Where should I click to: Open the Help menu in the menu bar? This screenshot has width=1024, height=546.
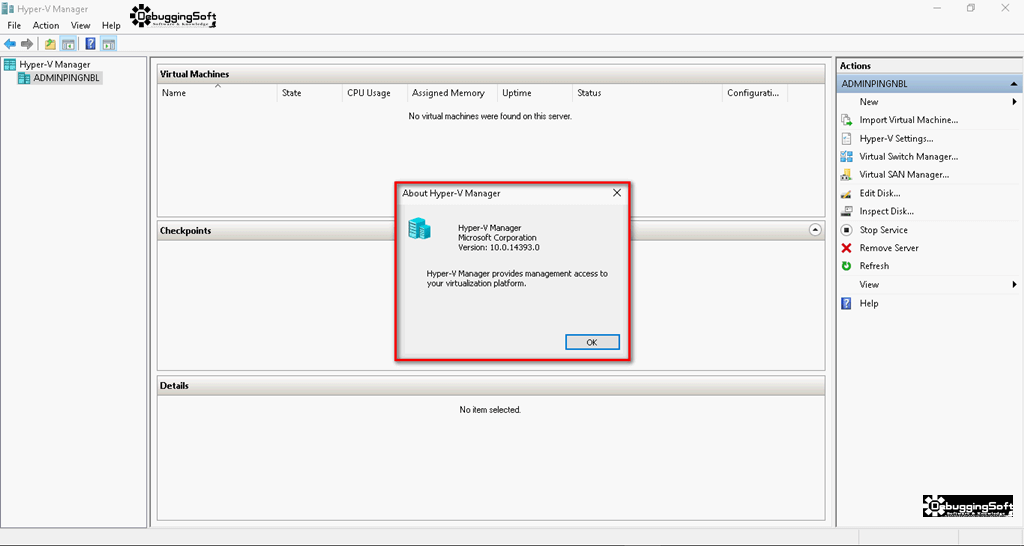[111, 25]
